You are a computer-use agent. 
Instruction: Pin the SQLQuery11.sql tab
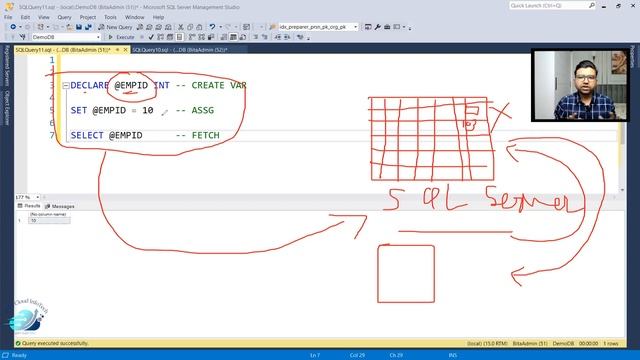coord(117,50)
